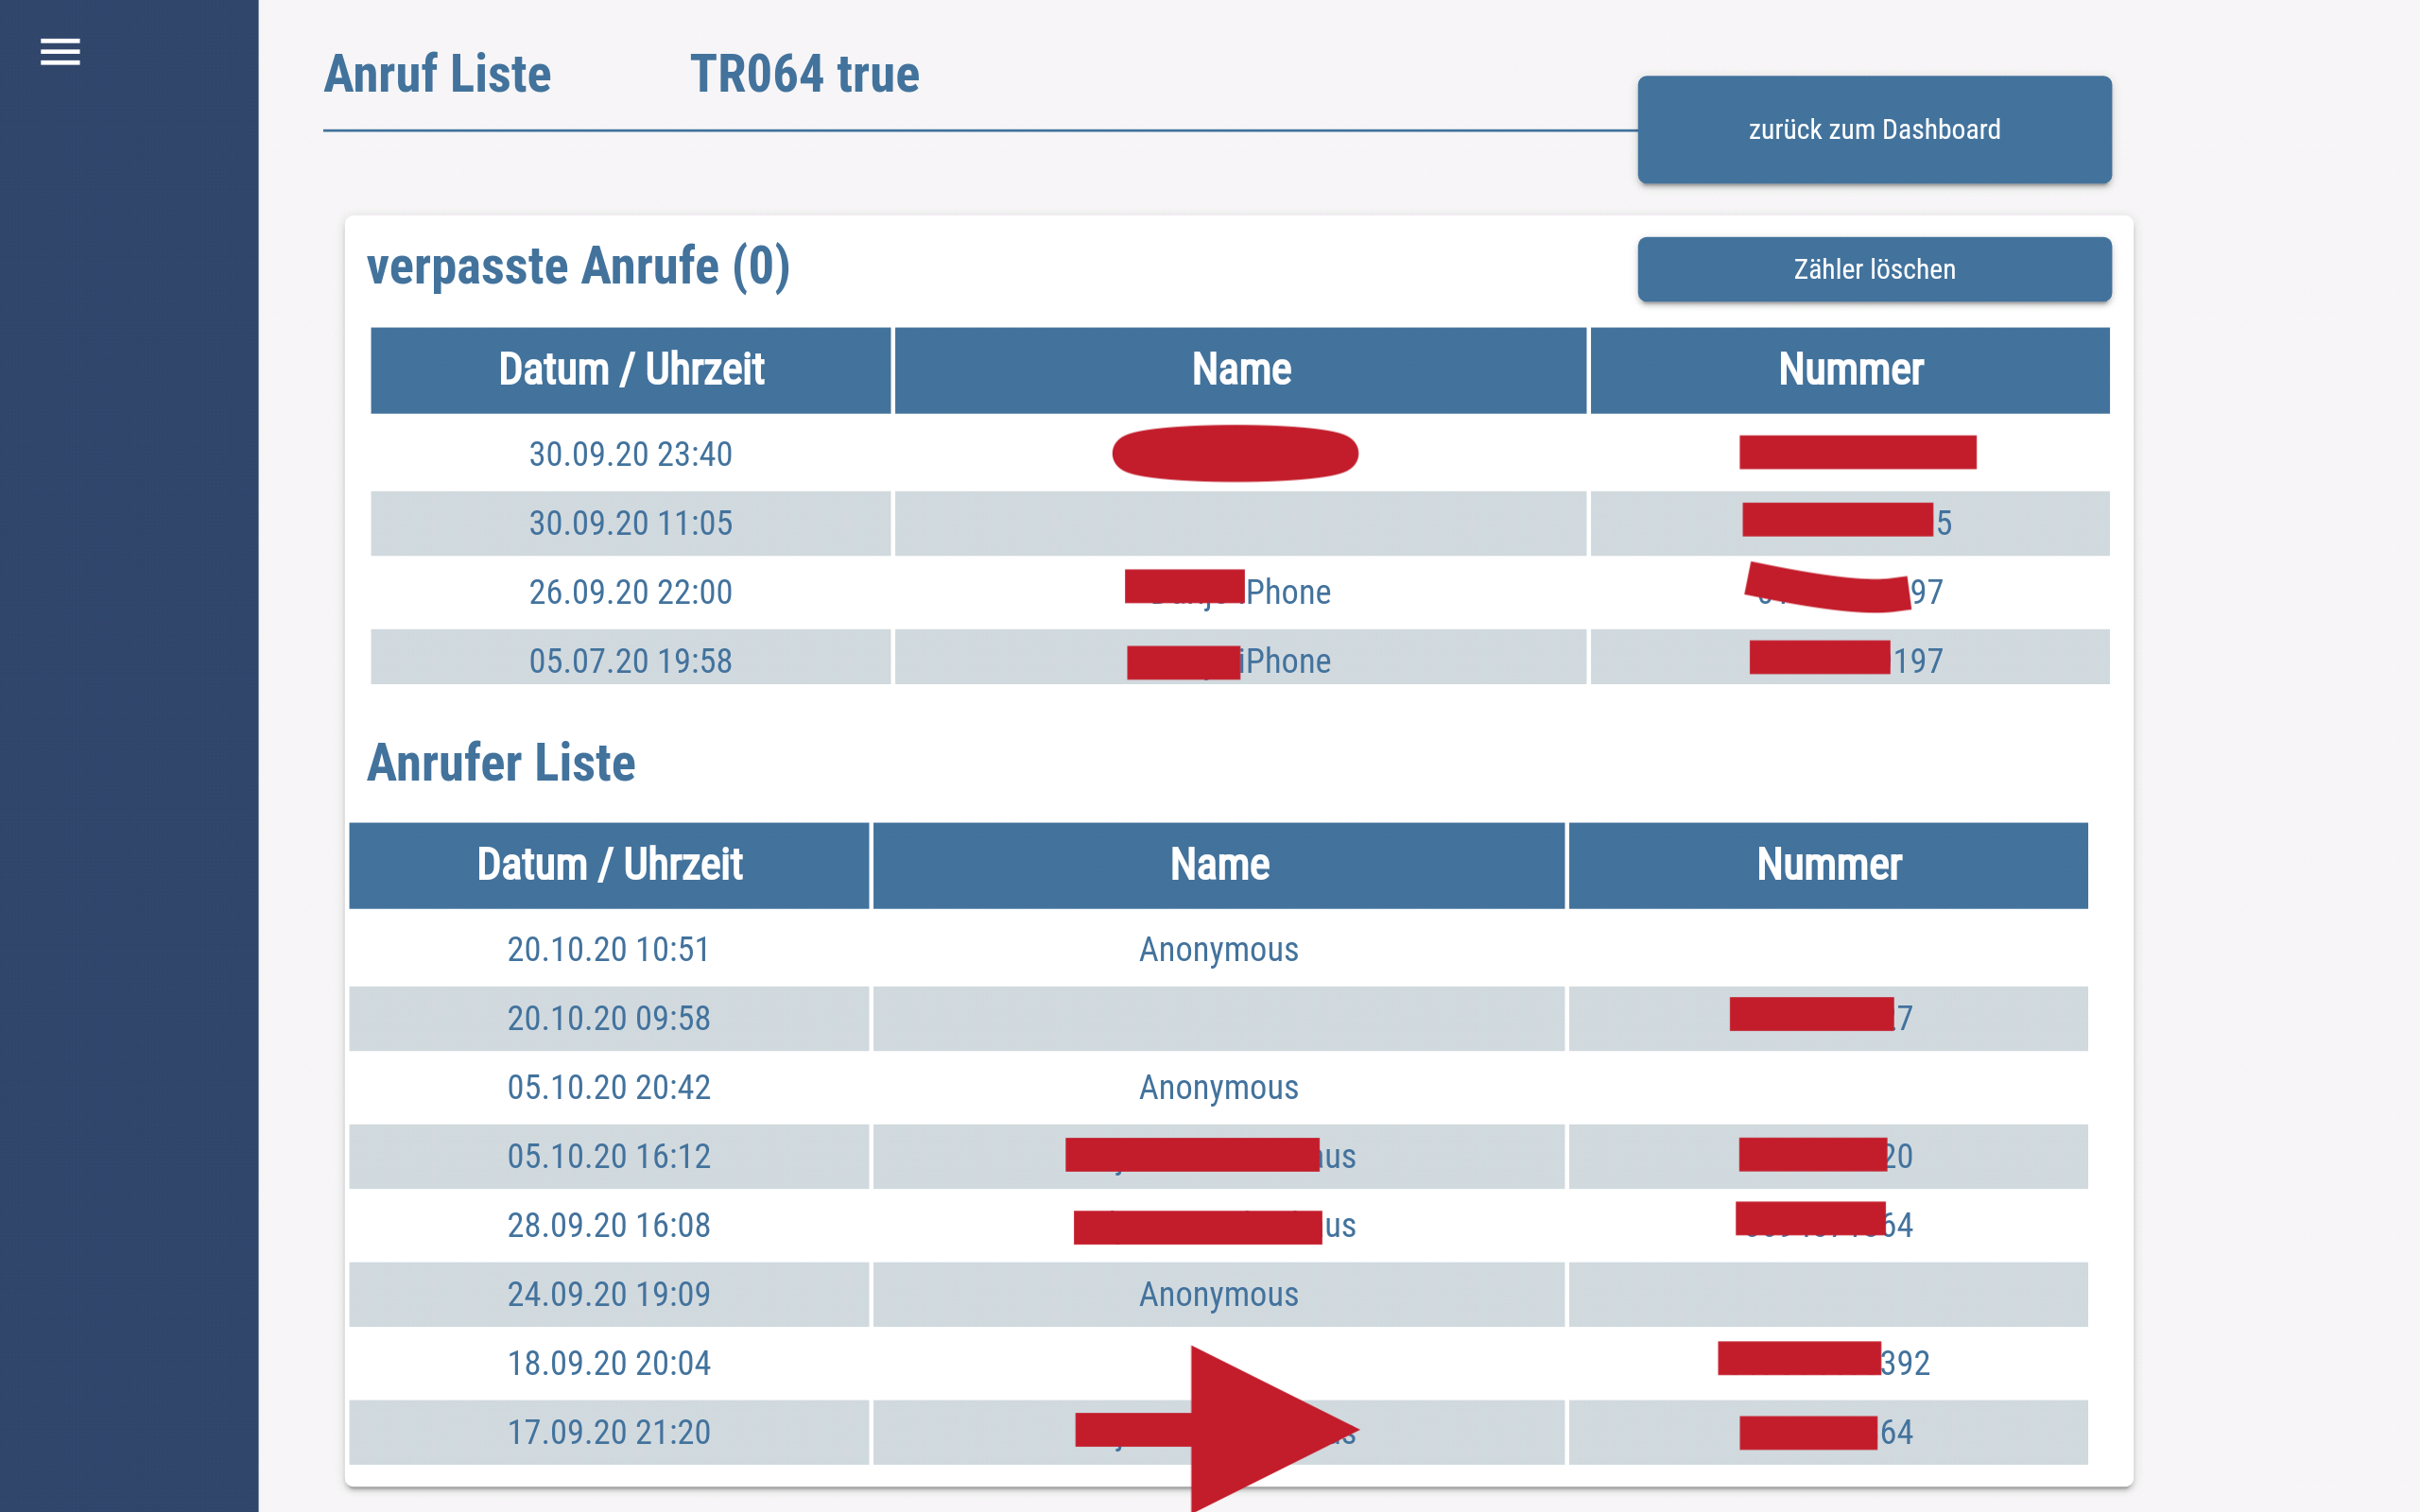Click Anonymous caller at 24.09.20 19:09
This screenshot has height=1512, width=2420.
pos(1218,1294)
